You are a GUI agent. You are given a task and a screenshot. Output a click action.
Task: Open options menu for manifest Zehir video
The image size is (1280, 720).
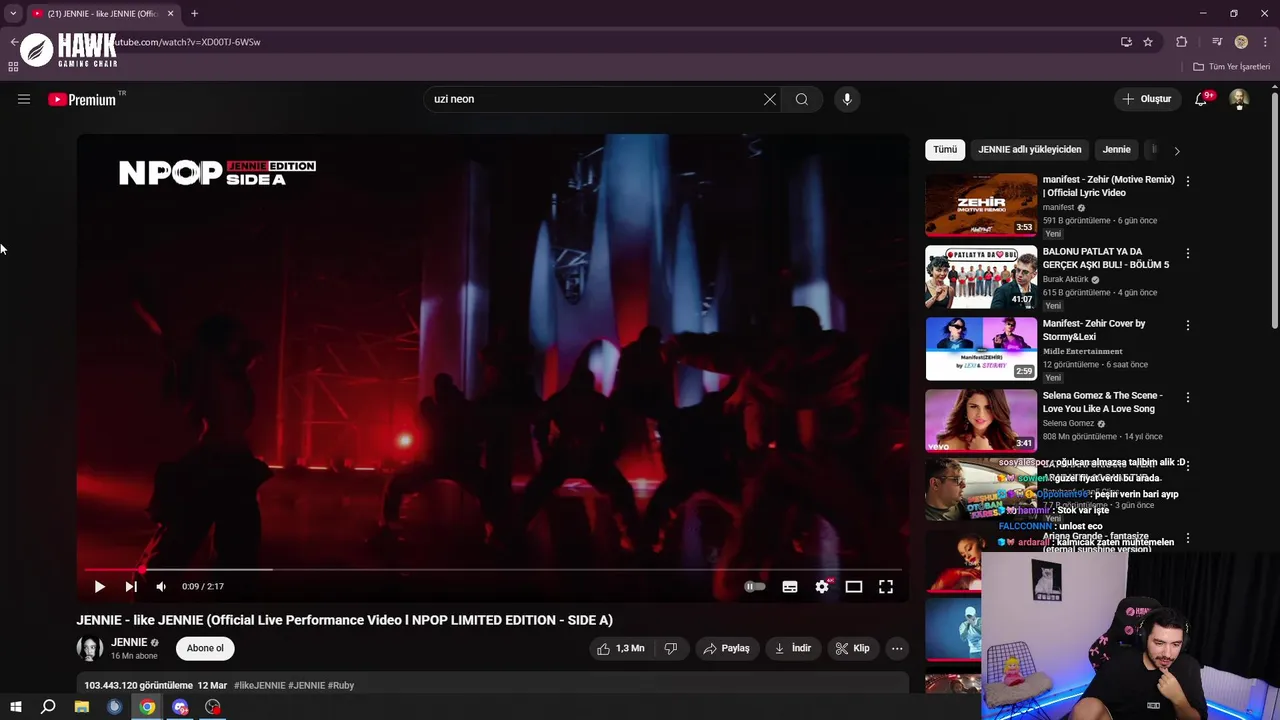pyautogui.click(x=1188, y=182)
